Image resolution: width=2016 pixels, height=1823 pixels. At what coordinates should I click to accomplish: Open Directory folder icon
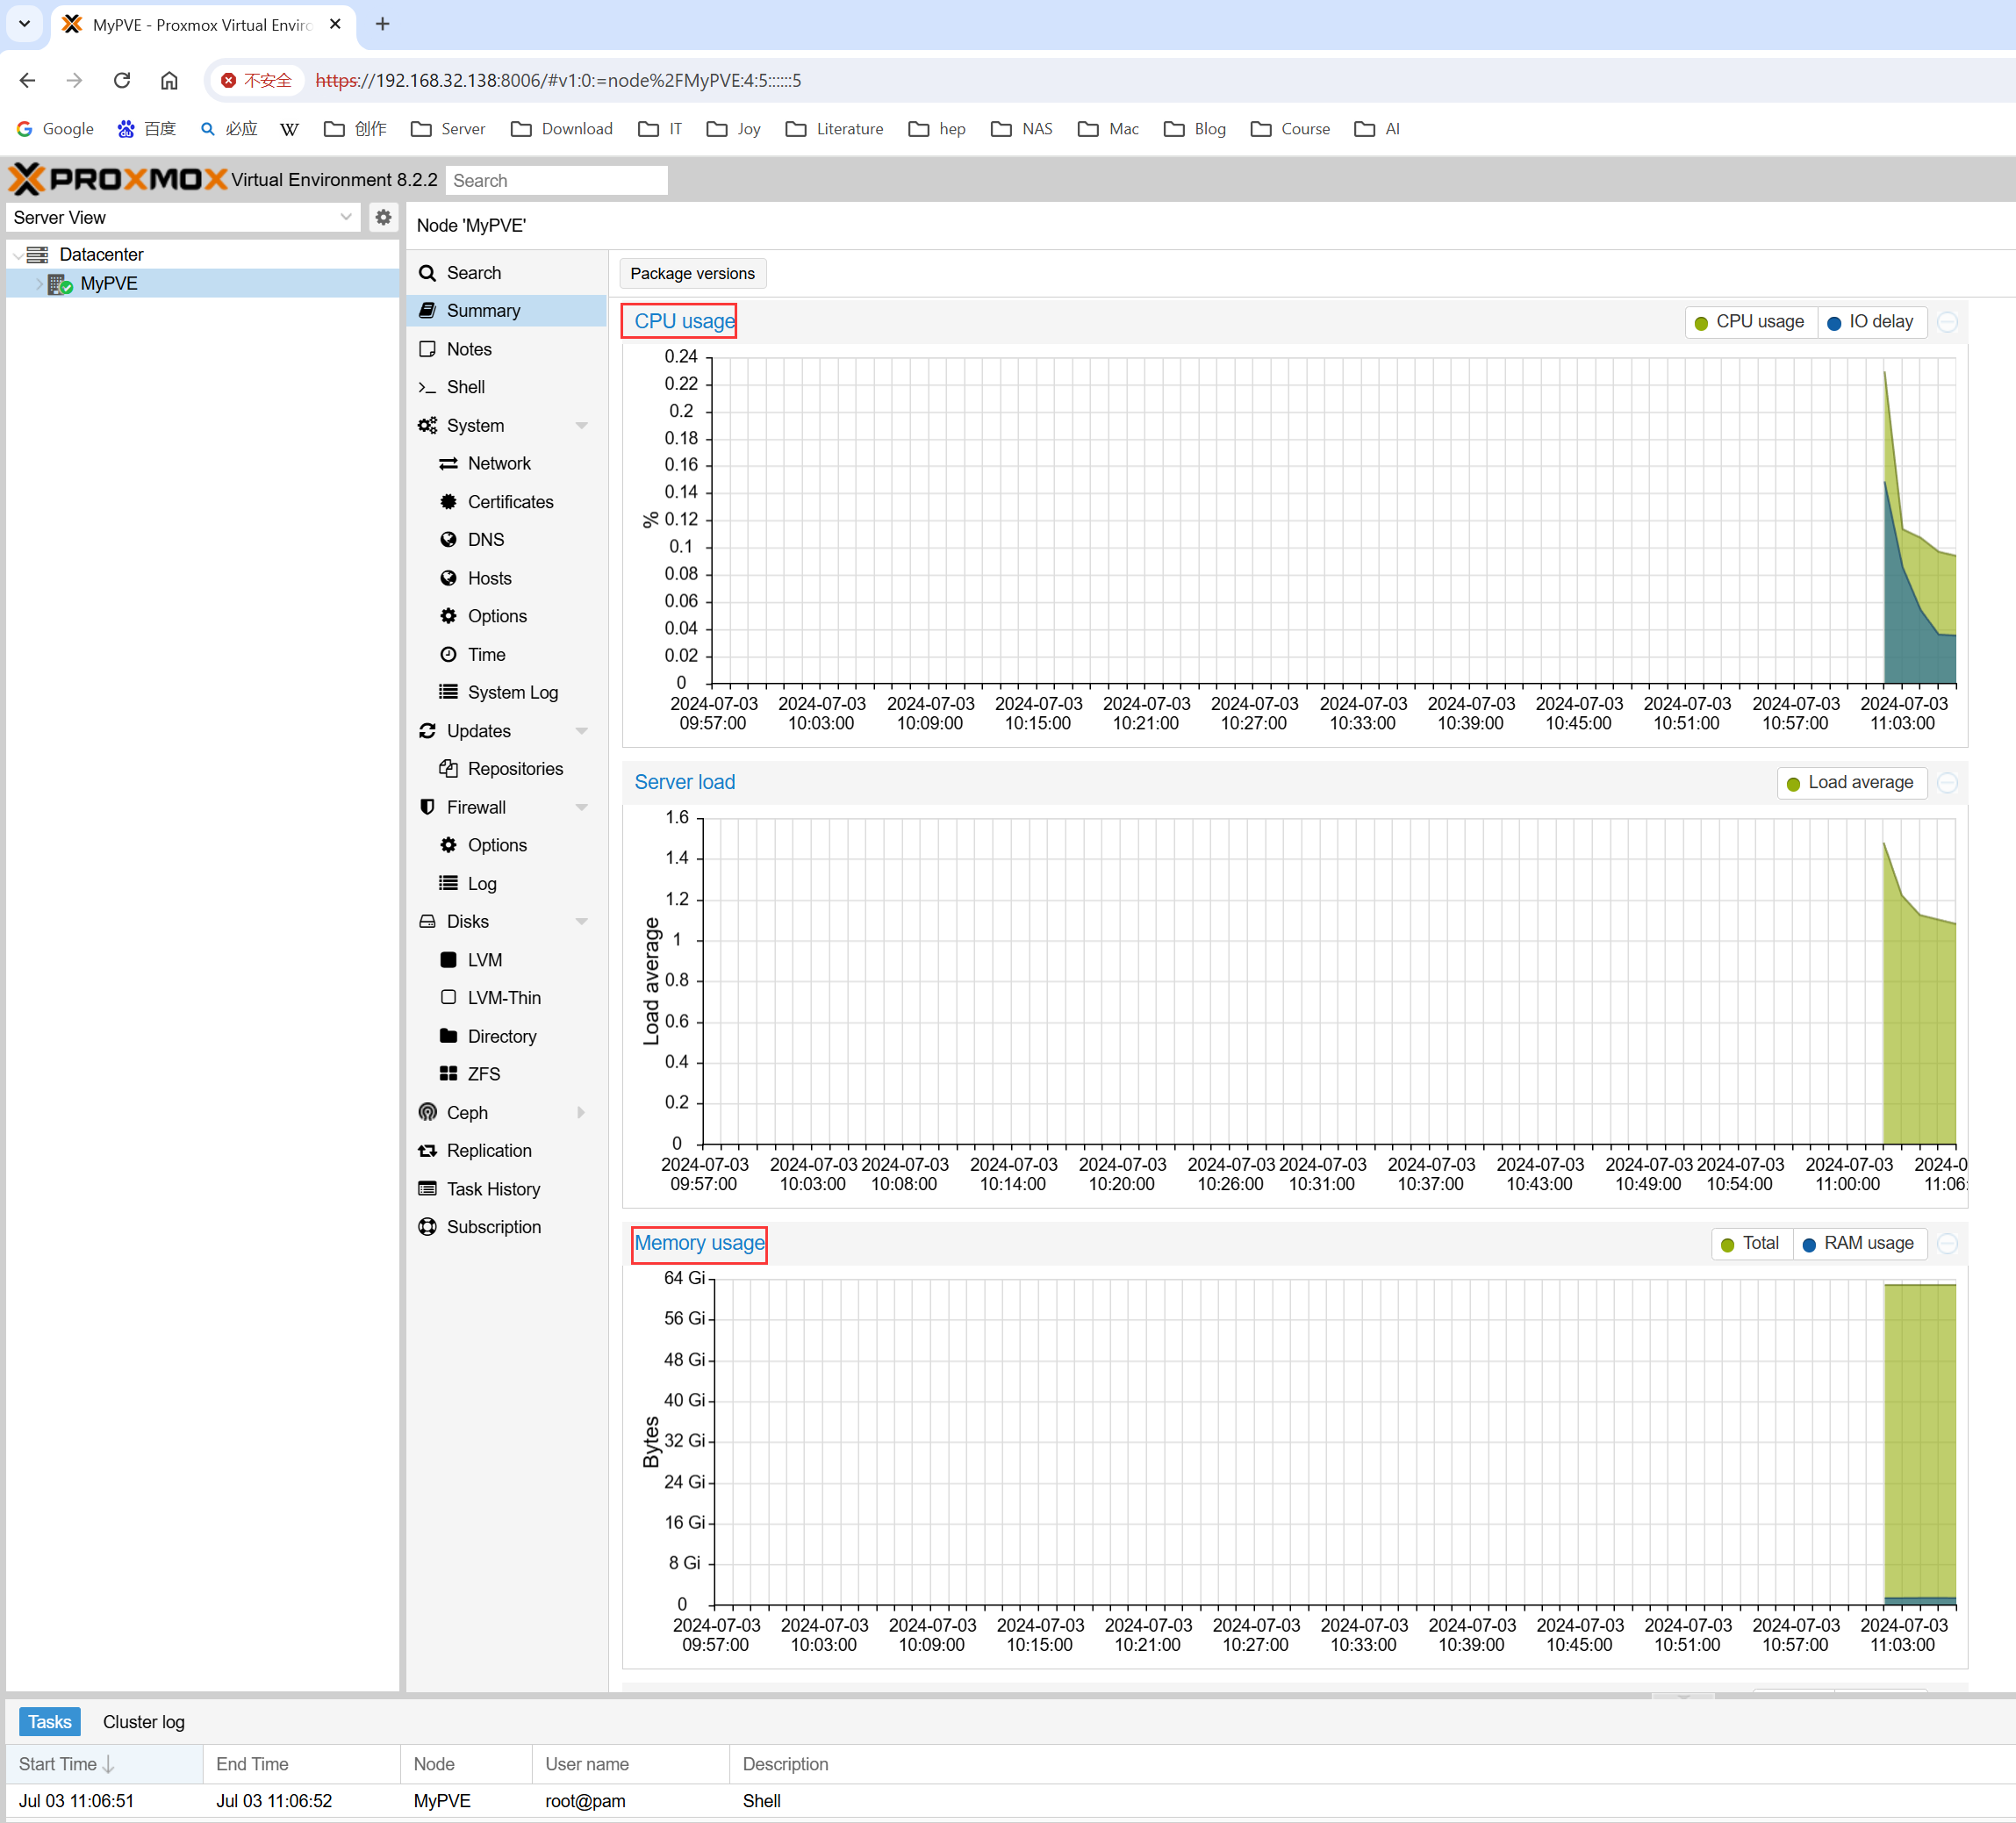click(x=448, y=1036)
